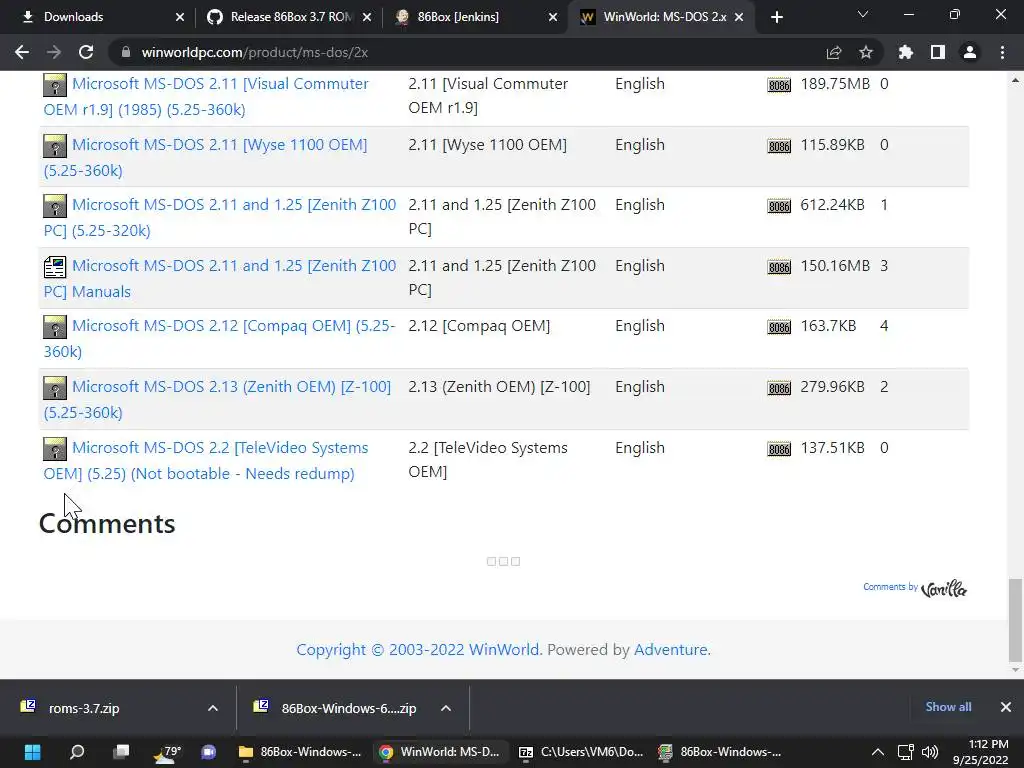Open the Chrome profile avatar
The width and height of the screenshot is (1024, 768).
970,52
